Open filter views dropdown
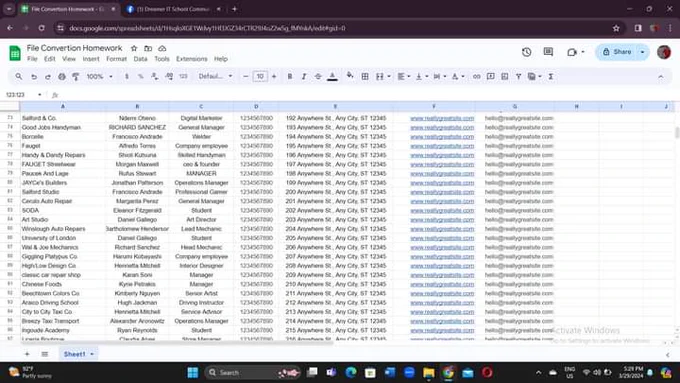The image size is (680, 383). pos(534,76)
